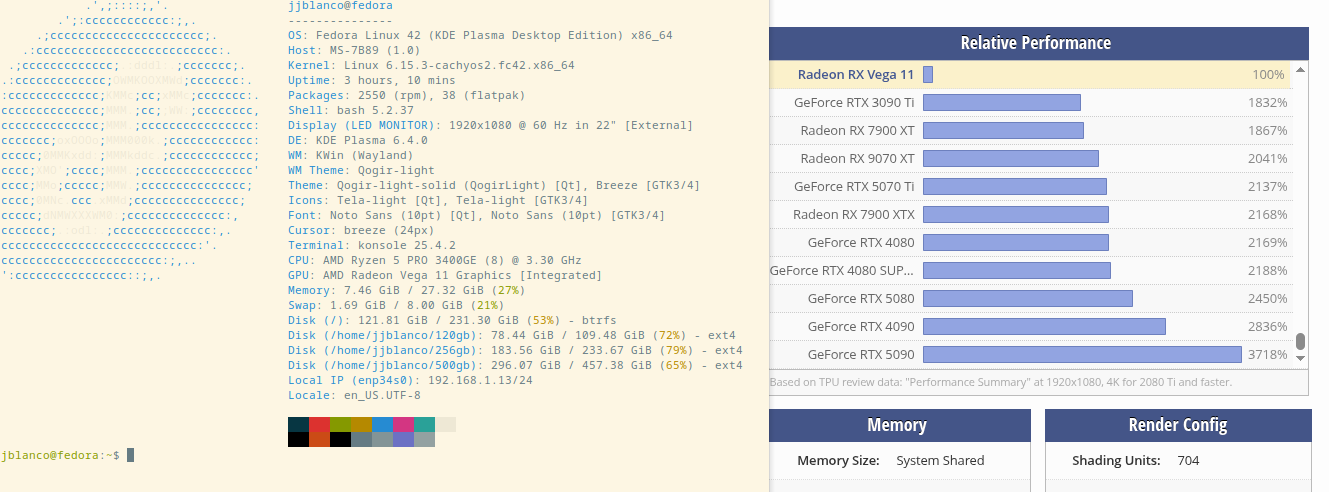This screenshot has height=492, width=1329.
Task: Click the 'jjblanco@fedora' title line in terminal
Action: click(x=340, y=6)
